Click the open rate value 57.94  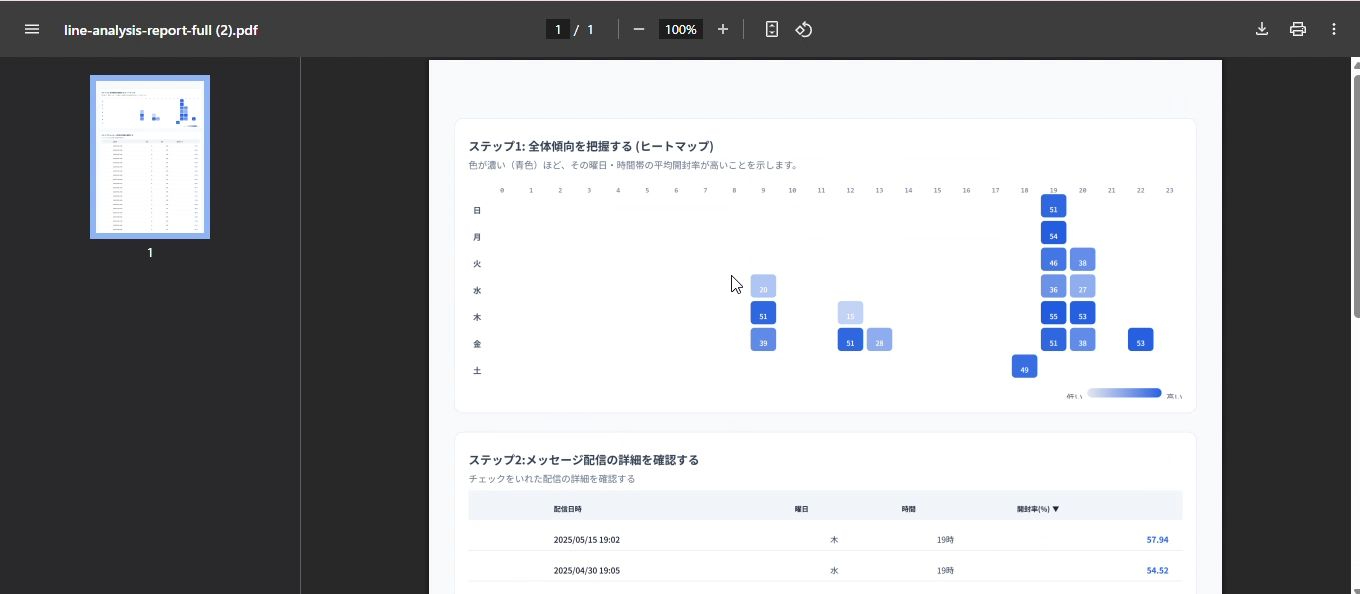pos(1157,540)
